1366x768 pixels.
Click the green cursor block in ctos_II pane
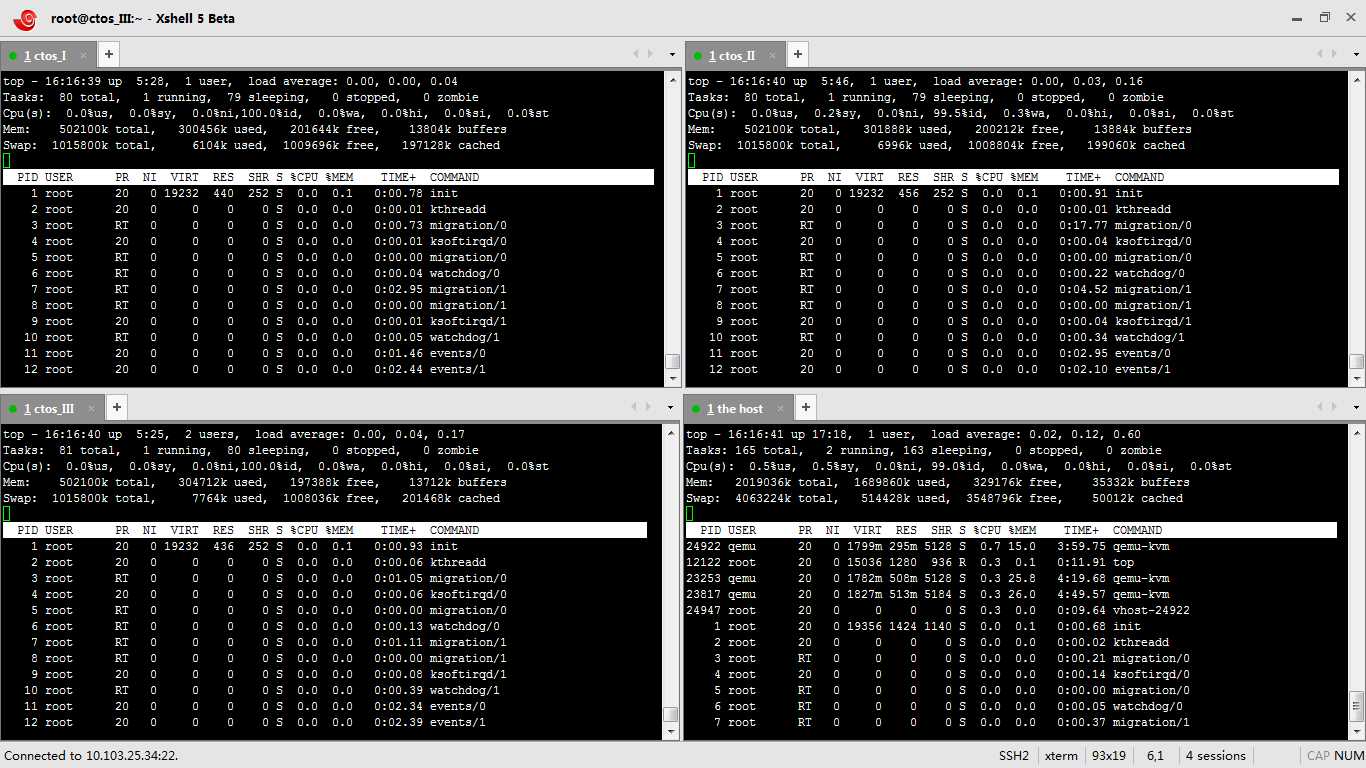click(x=691, y=161)
